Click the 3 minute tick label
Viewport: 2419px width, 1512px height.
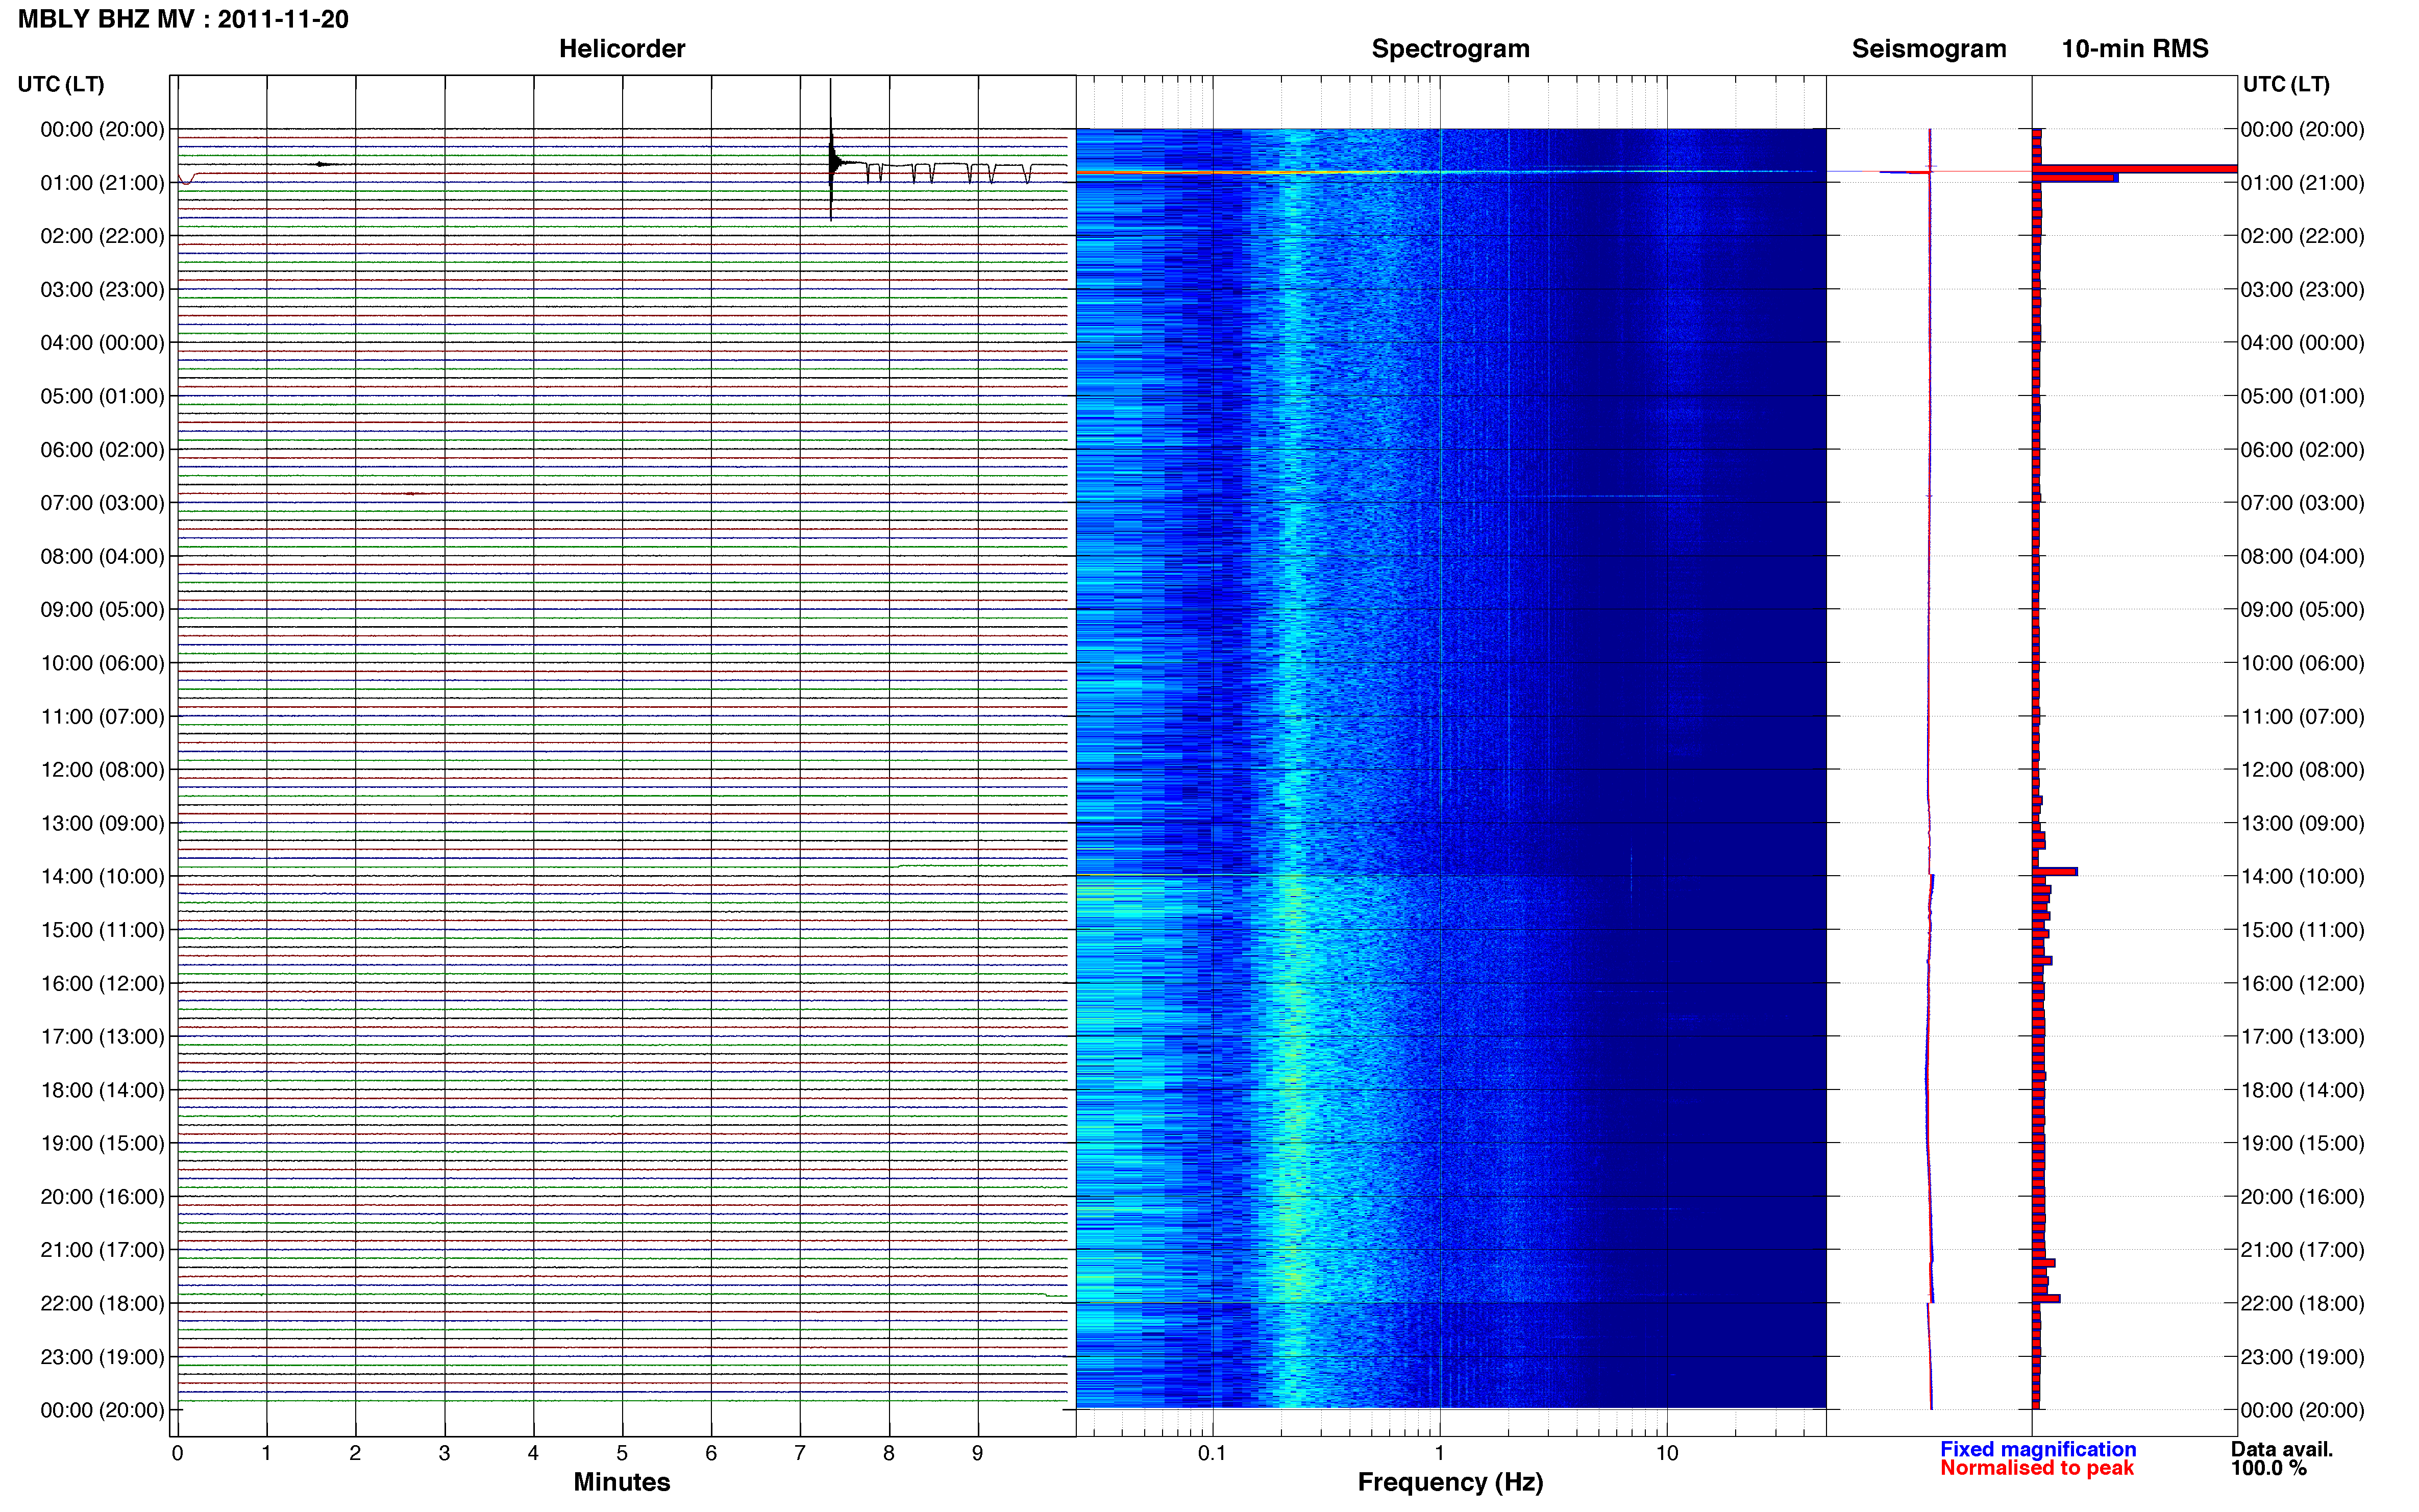tap(444, 1453)
